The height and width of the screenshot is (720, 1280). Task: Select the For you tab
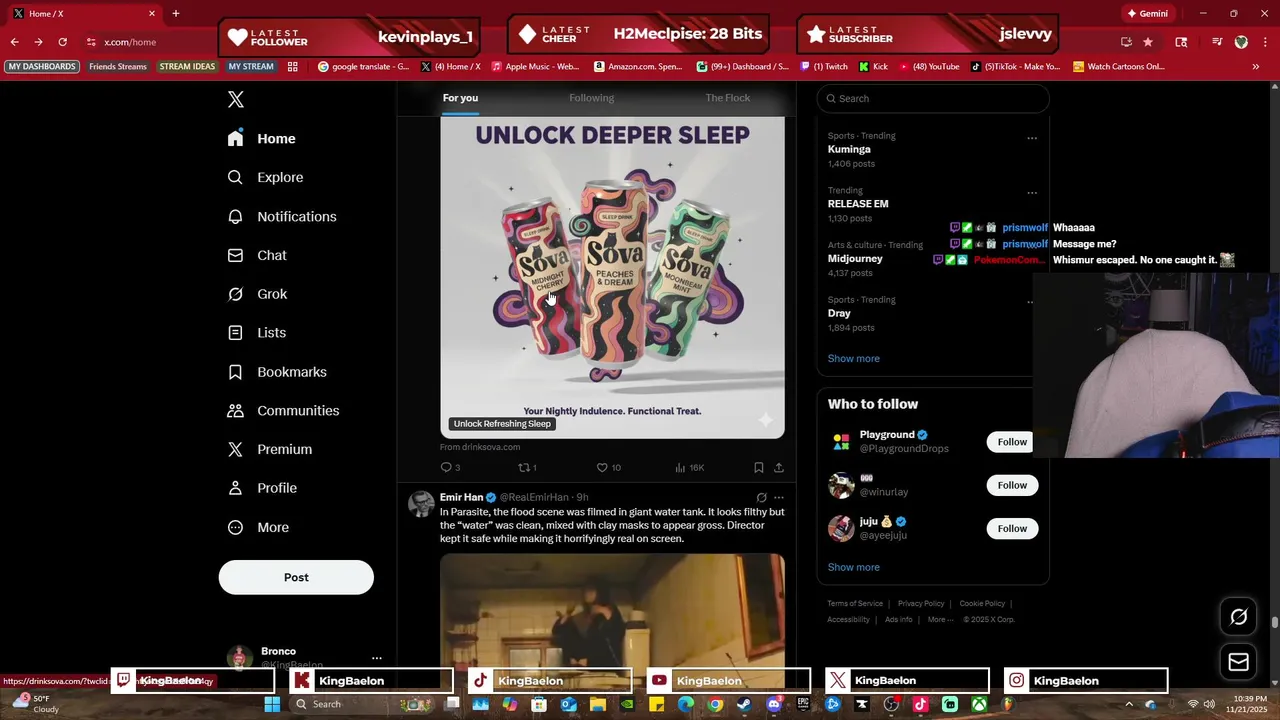(460, 98)
